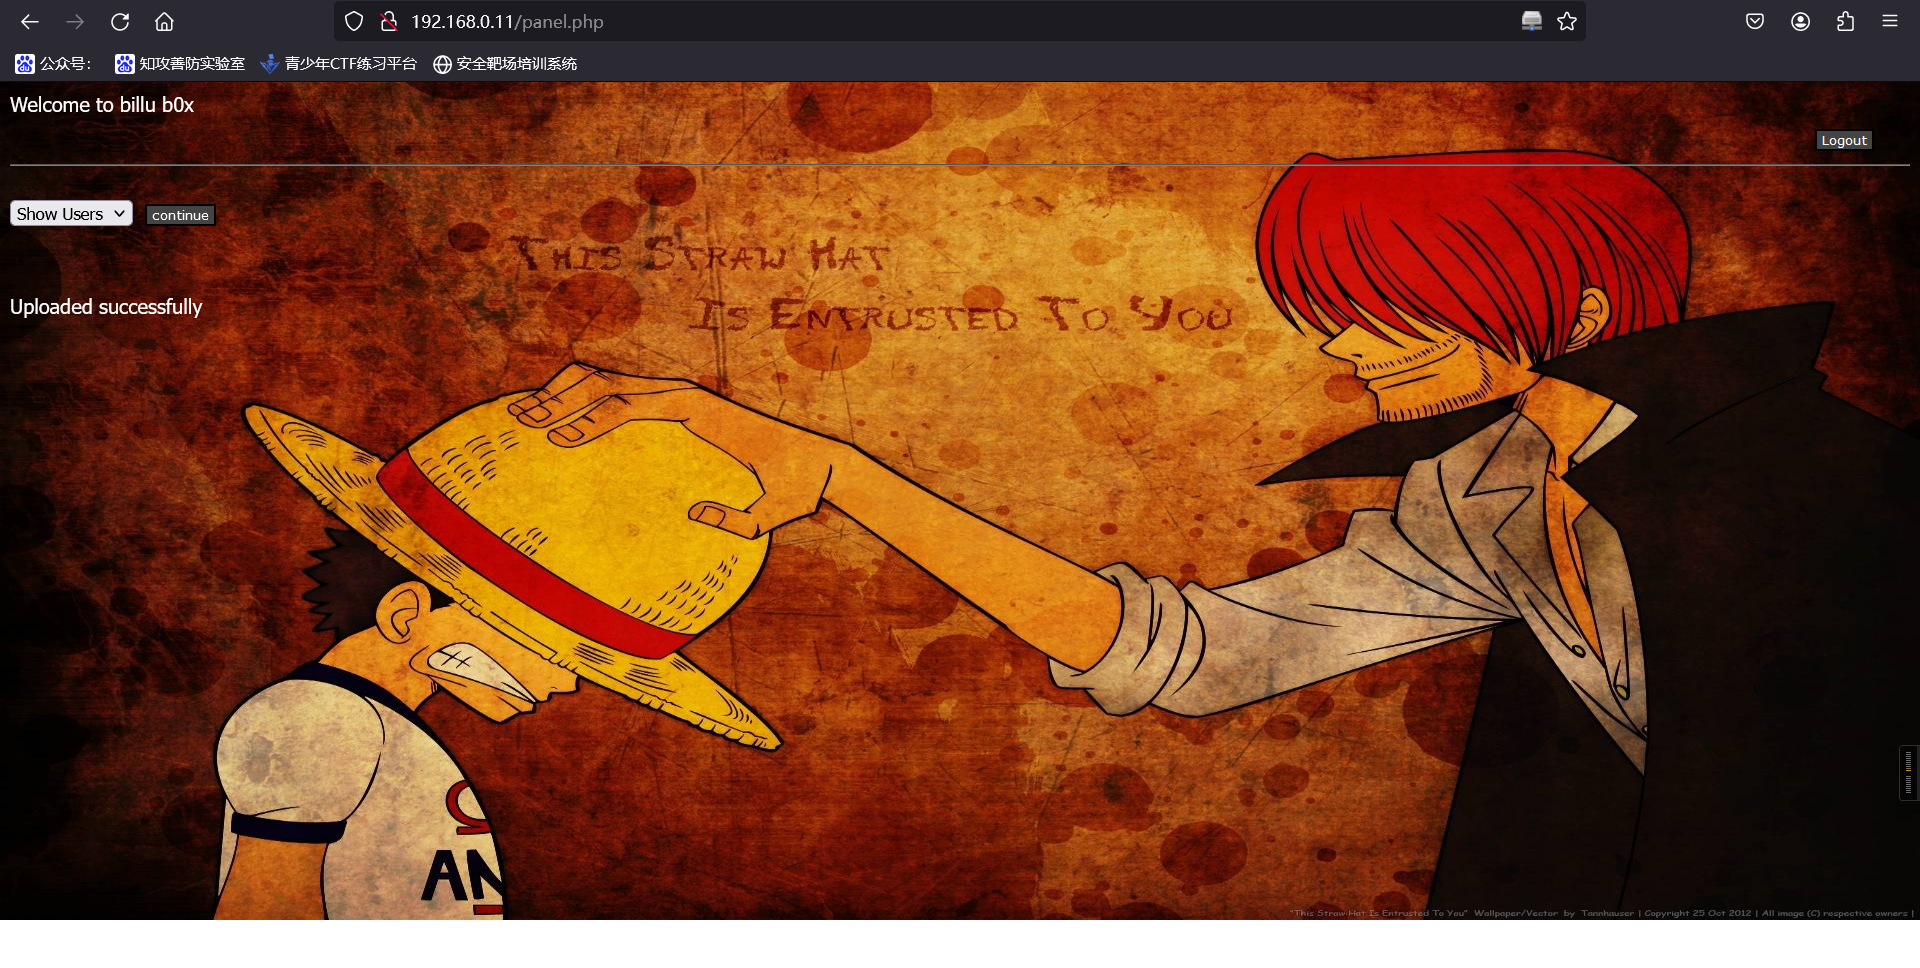Open the 安全靶场培训系统 bookmark
Viewport: 1920px width, 968px height.
(x=505, y=64)
